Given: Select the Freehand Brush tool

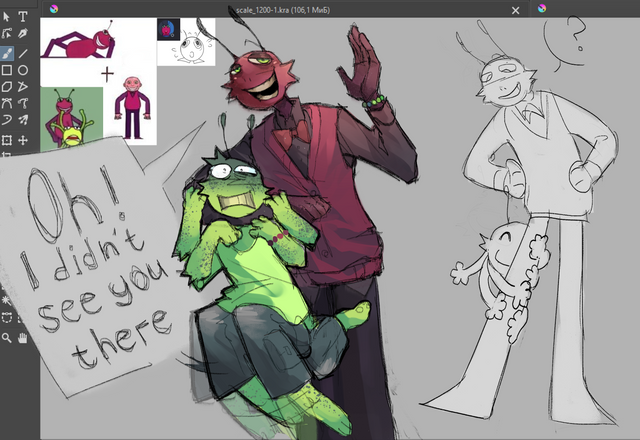Looking at the screenshot, I should tap(6, 53).
